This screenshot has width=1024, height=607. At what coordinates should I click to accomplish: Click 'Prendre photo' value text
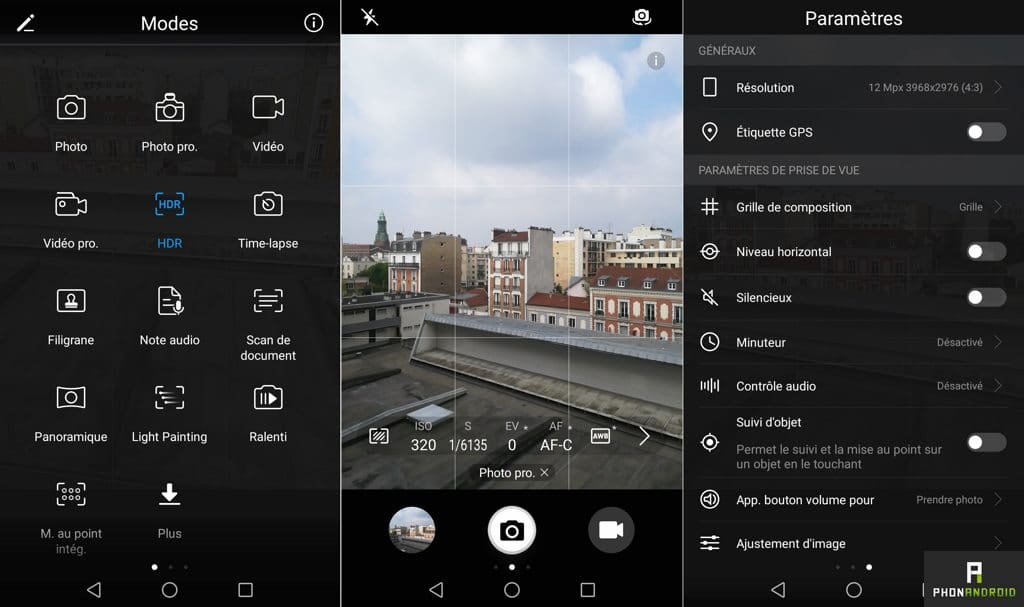[x=949, y=500]
